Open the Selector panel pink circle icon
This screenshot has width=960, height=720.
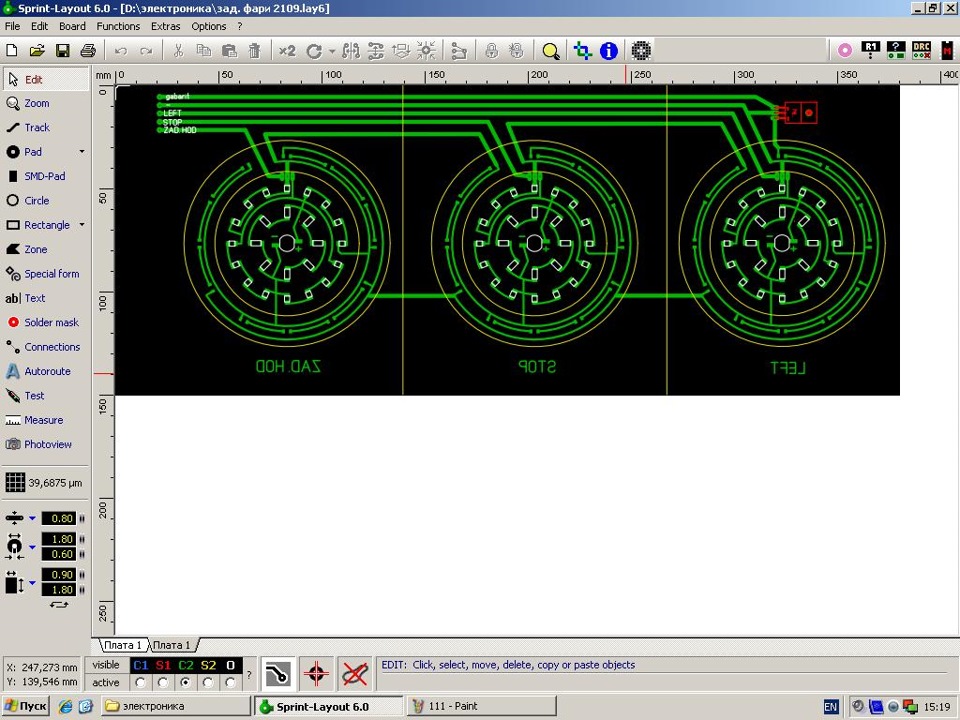tap(845, 50)
